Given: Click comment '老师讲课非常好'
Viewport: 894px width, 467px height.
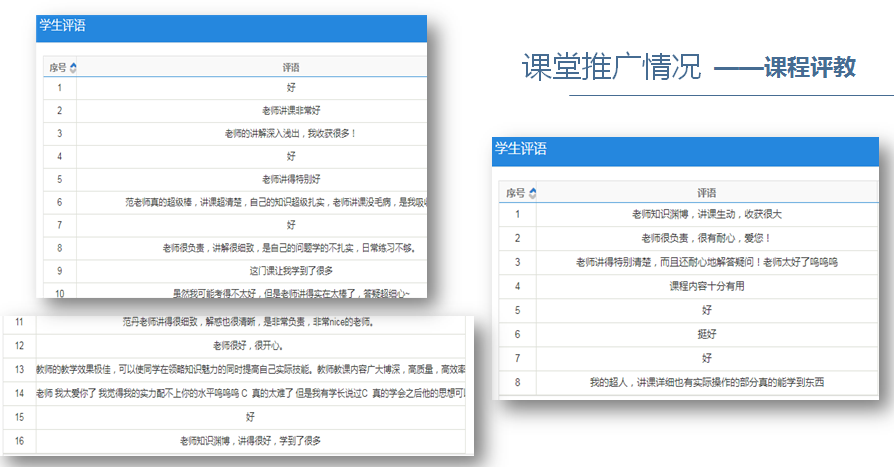Looking at the screenshot, I should tap(291, 111).
